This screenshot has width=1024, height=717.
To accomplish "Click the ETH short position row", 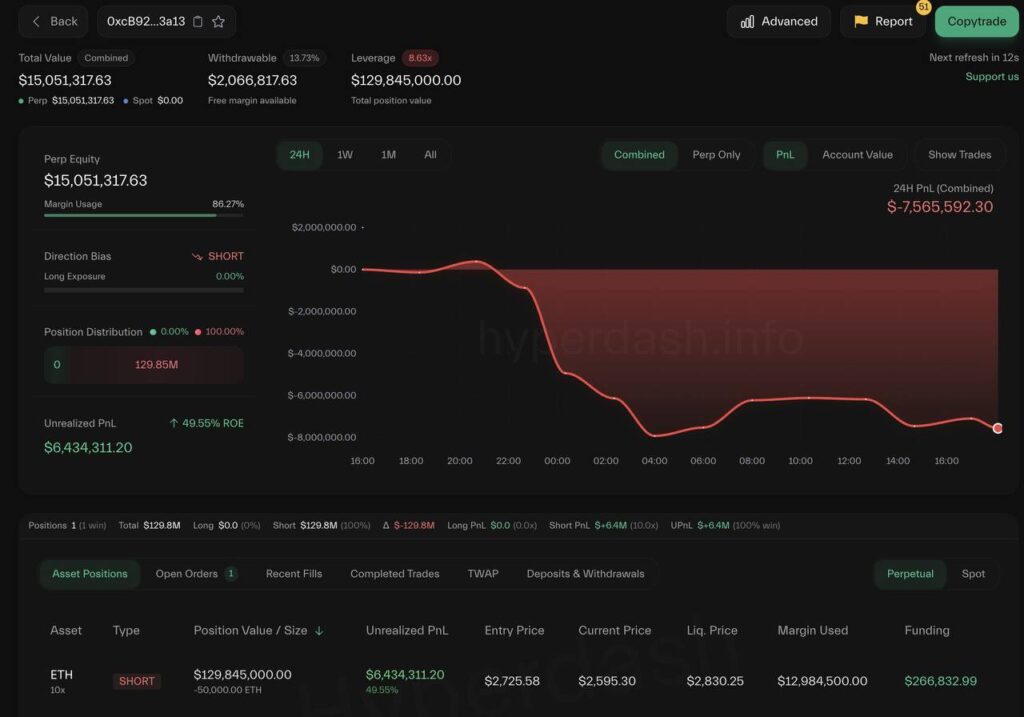I will 500,681.
